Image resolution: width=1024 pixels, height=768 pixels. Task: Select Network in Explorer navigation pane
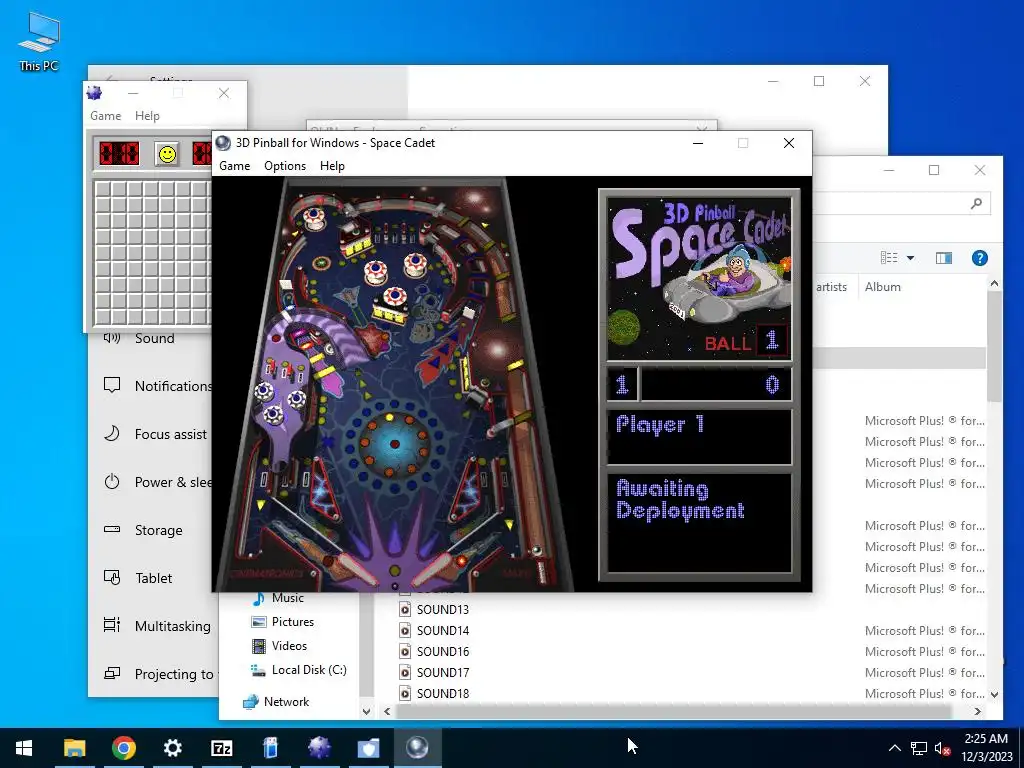[276, 702]
